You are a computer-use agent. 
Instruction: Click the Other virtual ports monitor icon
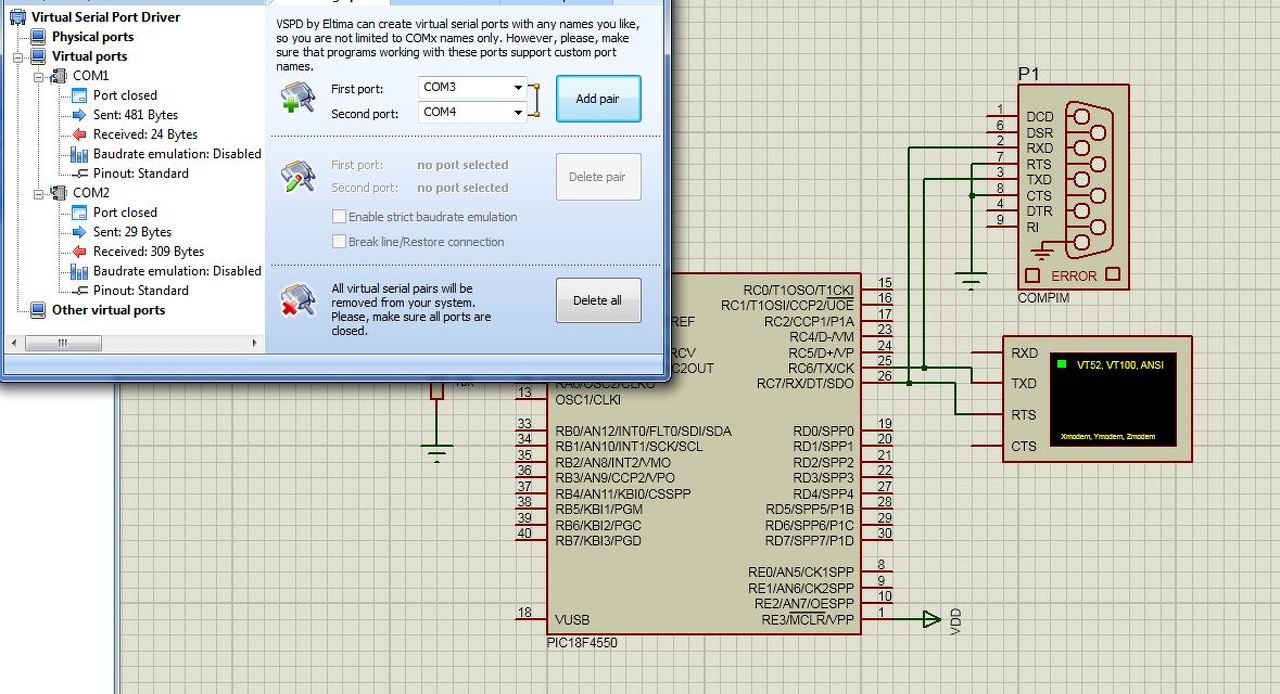(38, 310)
